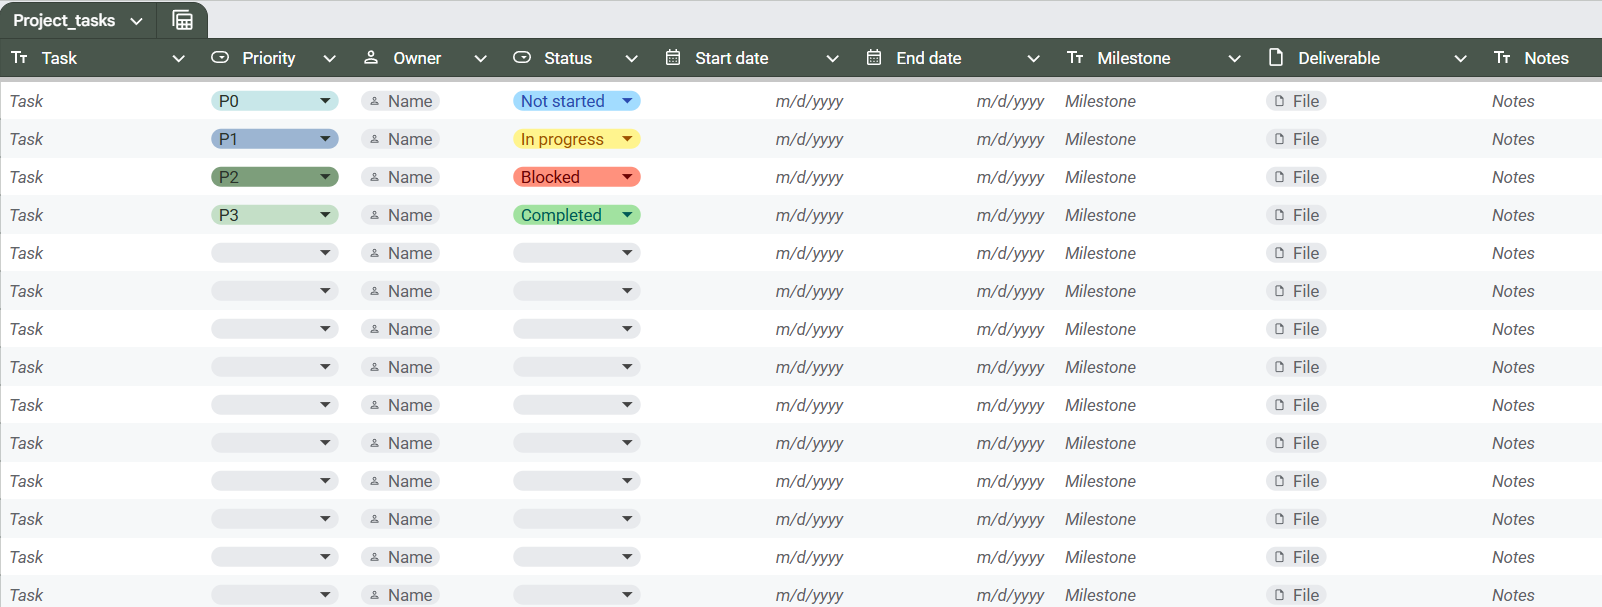The image size is (1602, 607).
Task: Open the Task column options chevron
Action: pos(179,59)
